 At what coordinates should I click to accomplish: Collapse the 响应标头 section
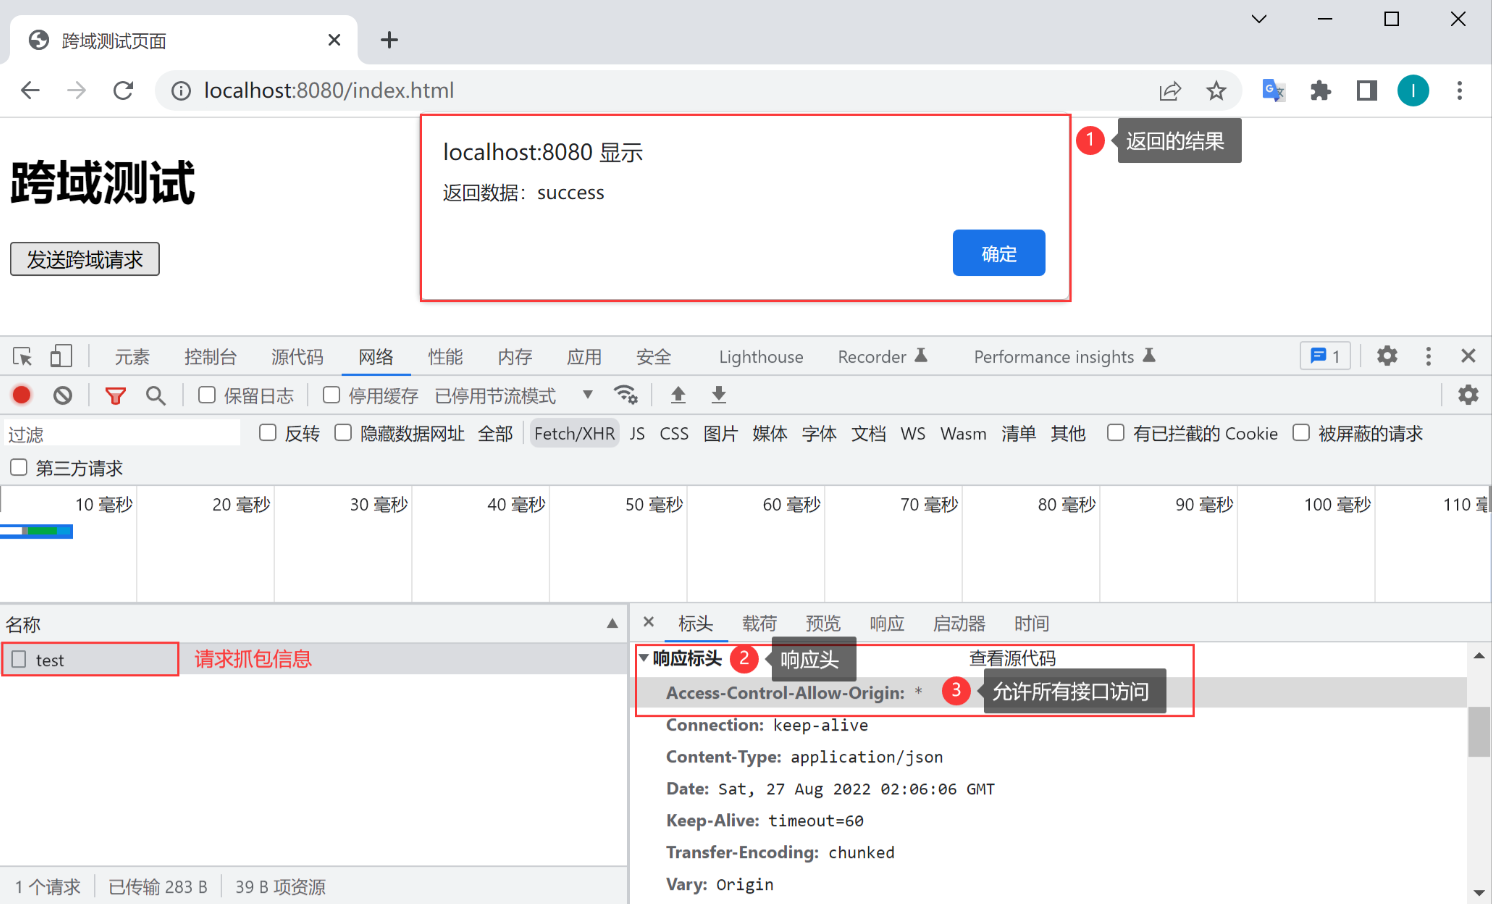644,658
